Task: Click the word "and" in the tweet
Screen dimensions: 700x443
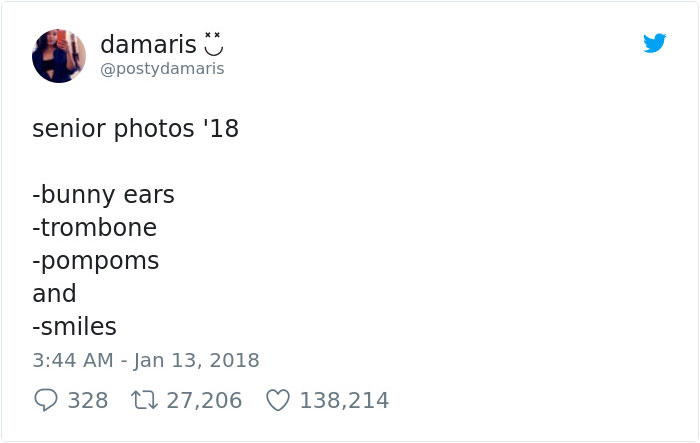Action: point(54,293)
